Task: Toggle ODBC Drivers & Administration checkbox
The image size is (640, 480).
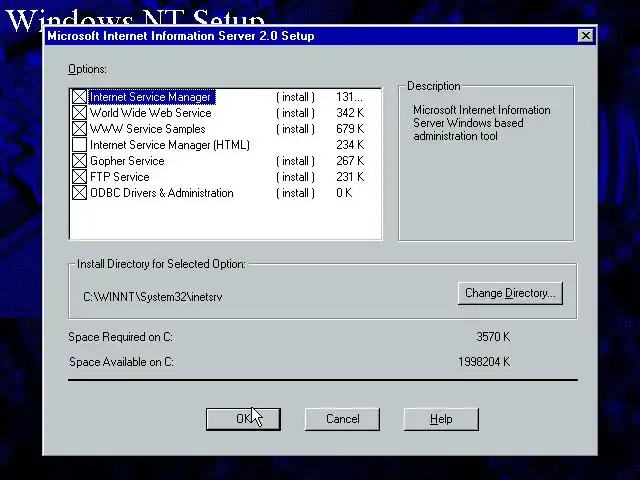Action: [79, 193]
